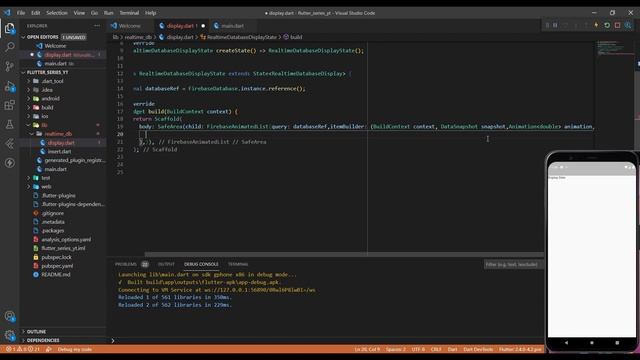
Task: Open analysis_options.yaml in the file tree
Action: 66,240
